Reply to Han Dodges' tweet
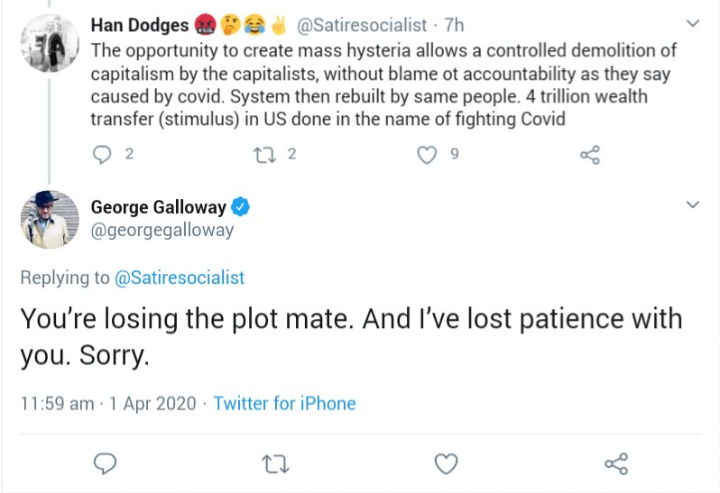The image size is (720, 493). pyautogui.click(x=105, y=154)
